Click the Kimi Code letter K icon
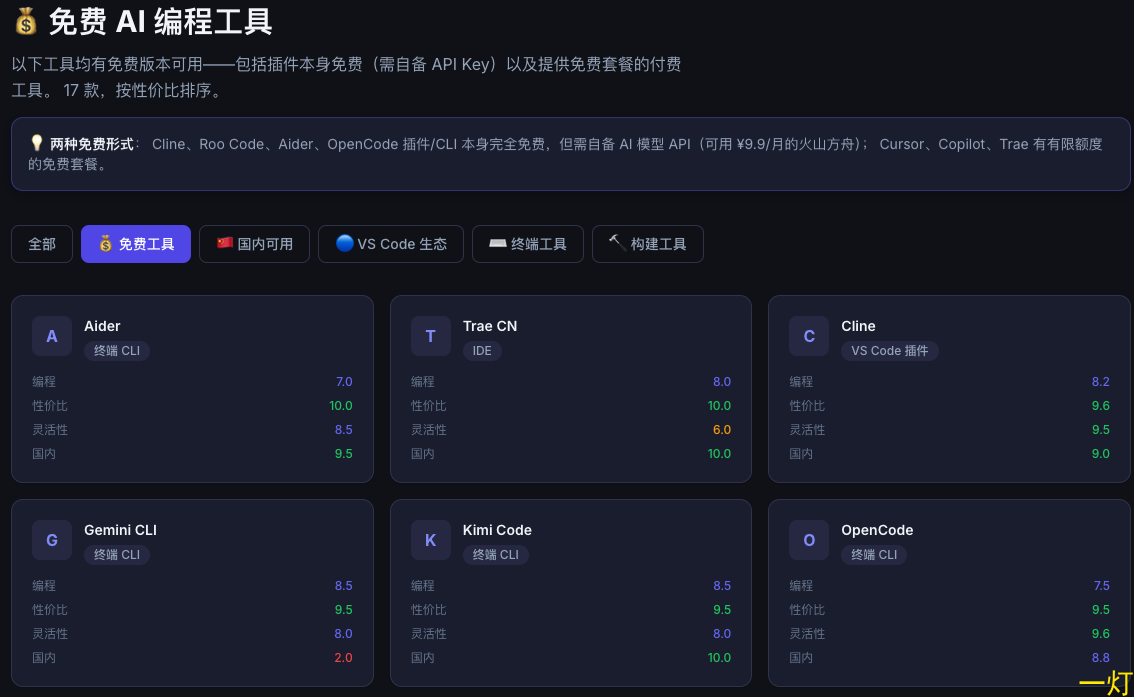Viewport: 1134px width, 697px height. pos(430,540)
